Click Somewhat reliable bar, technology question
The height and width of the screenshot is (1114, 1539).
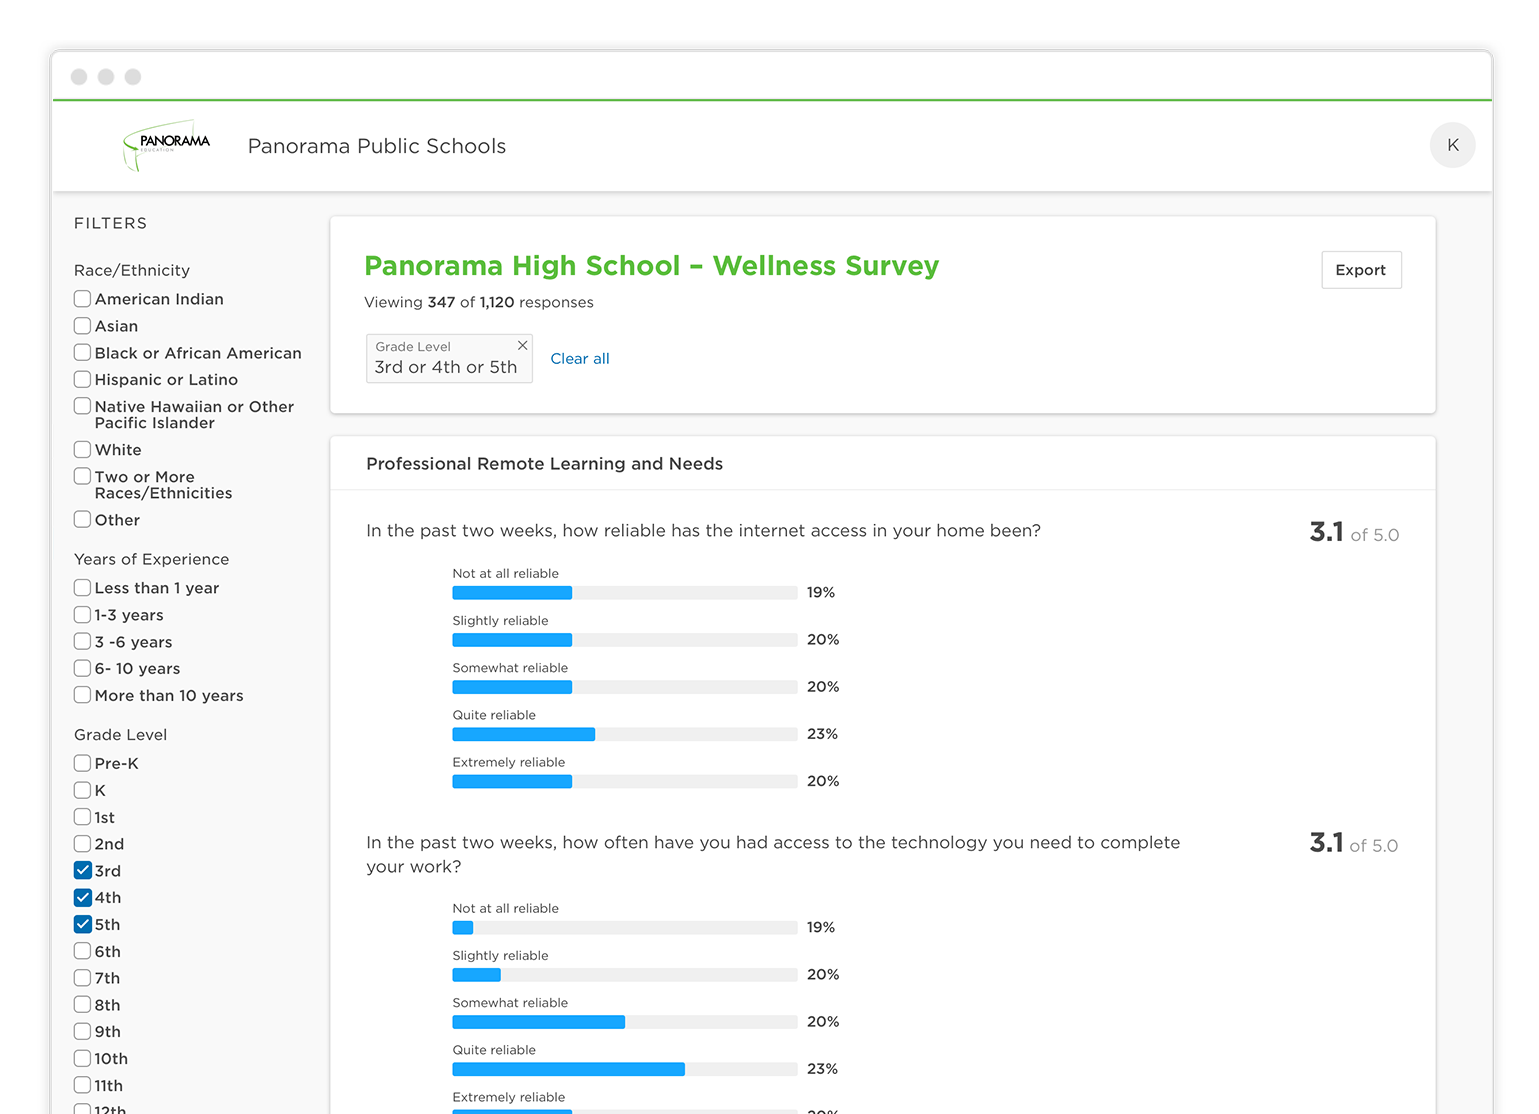point(625,1022)
